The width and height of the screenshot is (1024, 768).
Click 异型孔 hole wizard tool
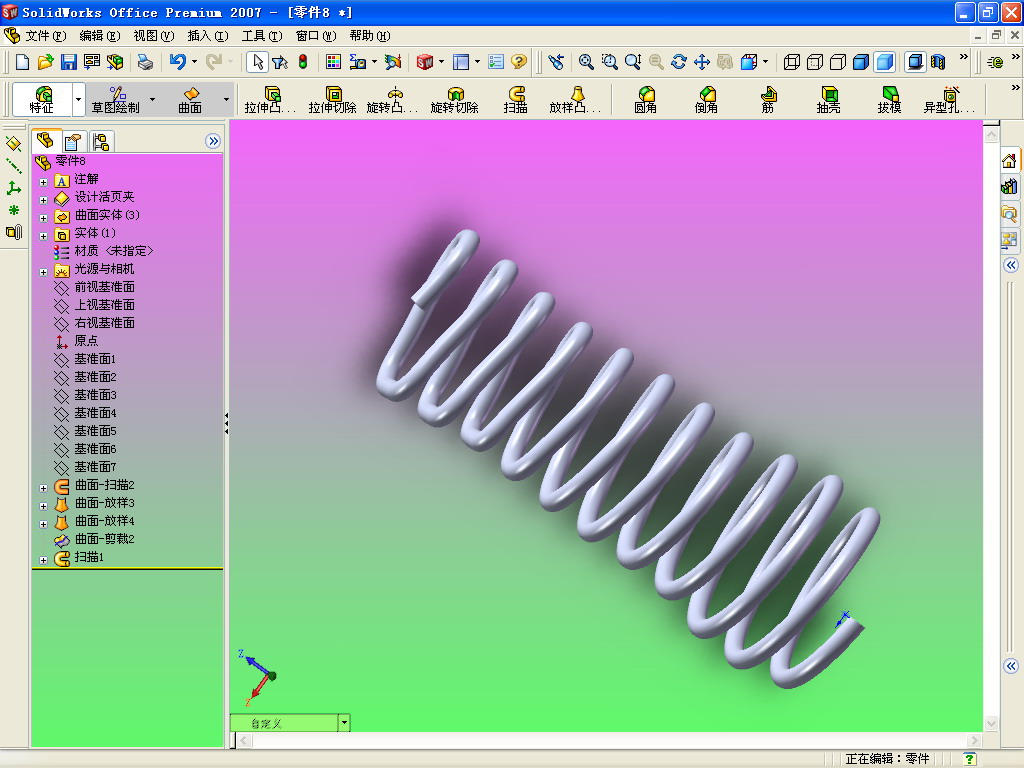[949, 99]
